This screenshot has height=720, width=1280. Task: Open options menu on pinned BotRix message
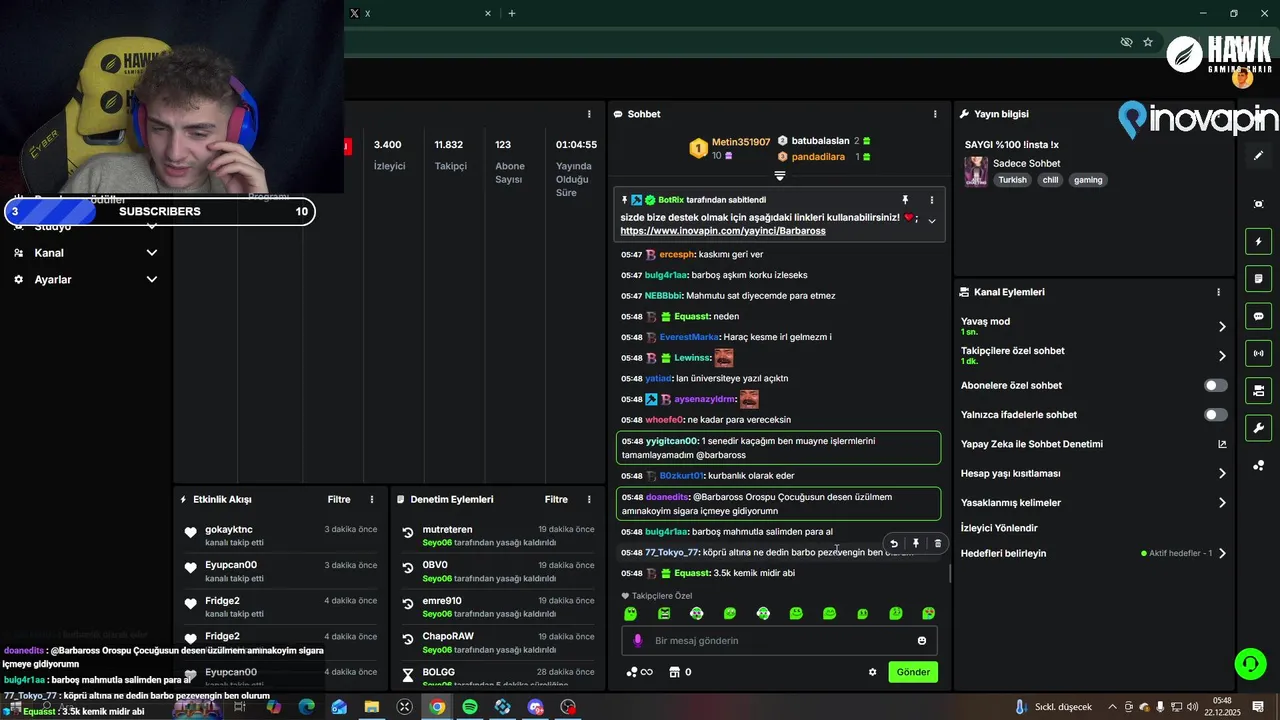[932, 200]
